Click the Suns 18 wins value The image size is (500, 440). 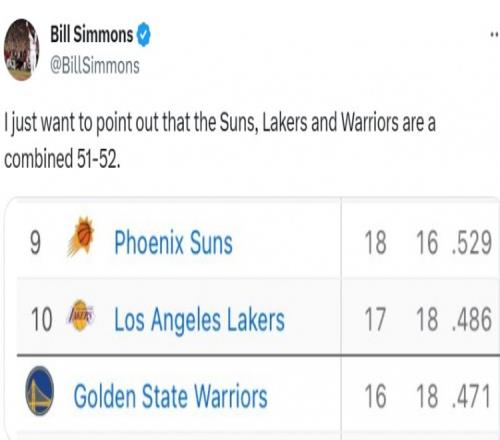[x=375, y=243]
